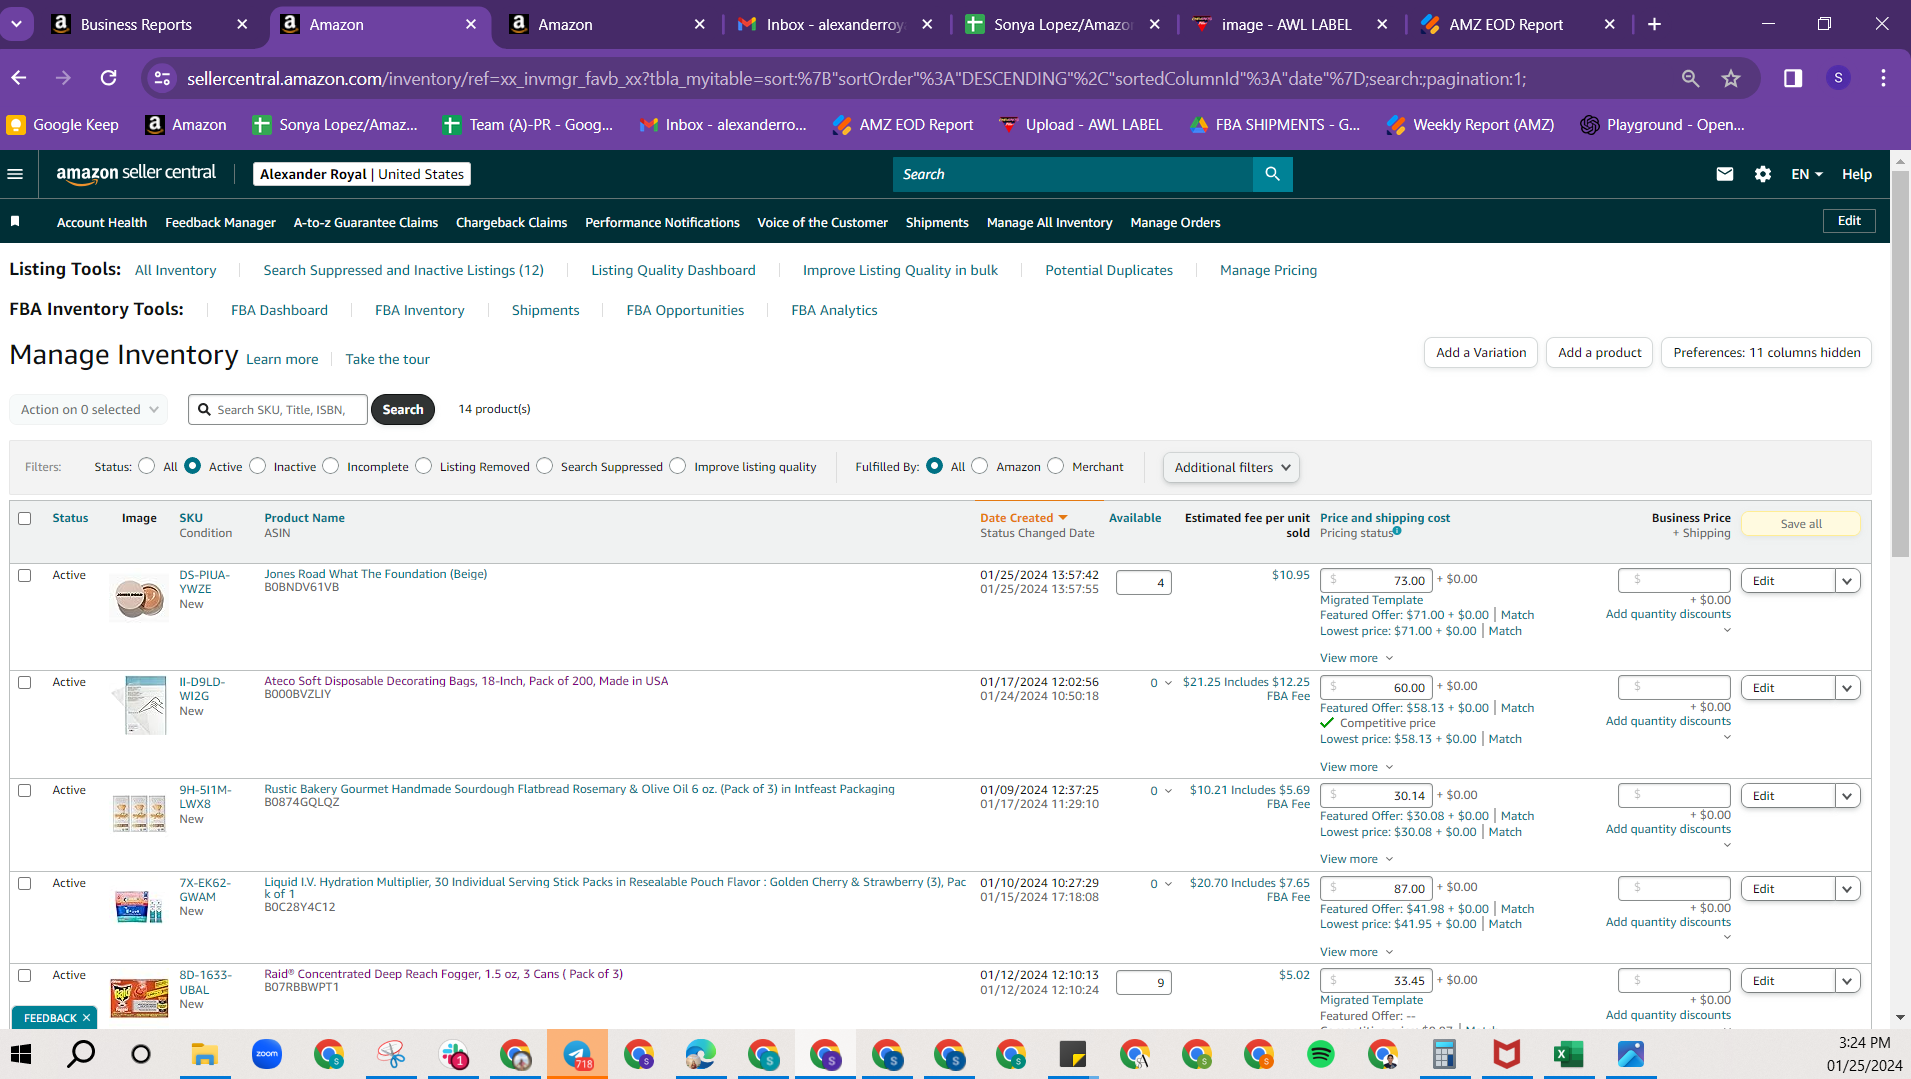The image size is (1911, 1079).
Task: Check the Jones Road Foundation row checkbox
Action: 25,575
